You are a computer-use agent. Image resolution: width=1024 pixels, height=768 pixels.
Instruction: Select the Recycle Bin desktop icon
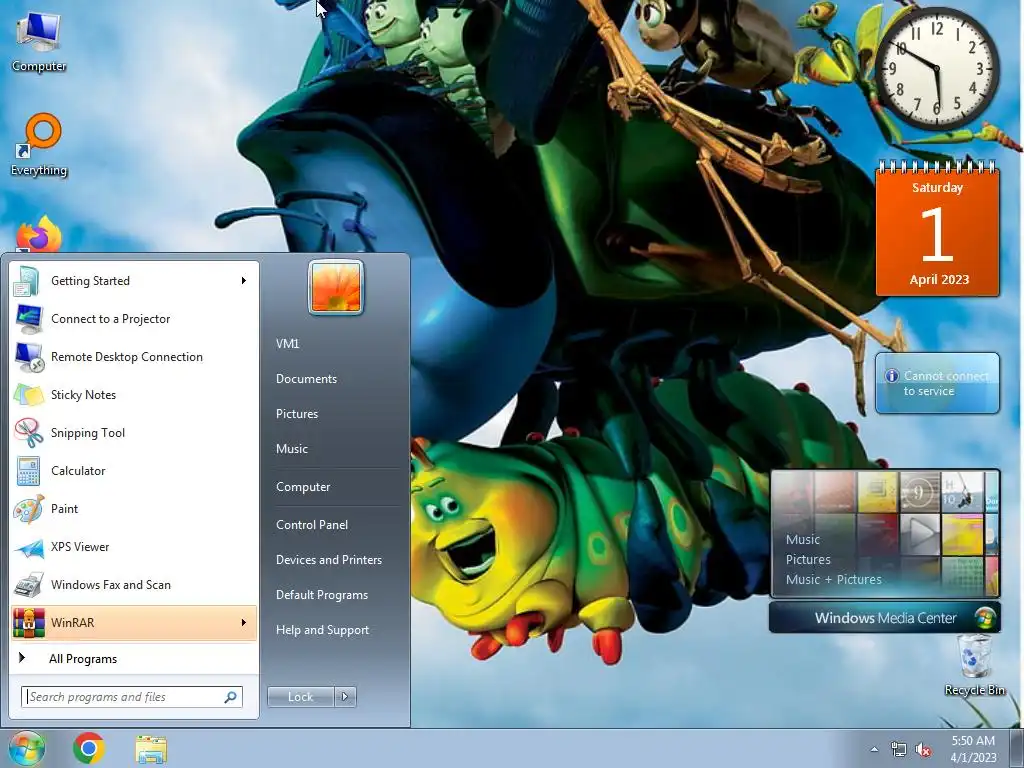(974, 665)
